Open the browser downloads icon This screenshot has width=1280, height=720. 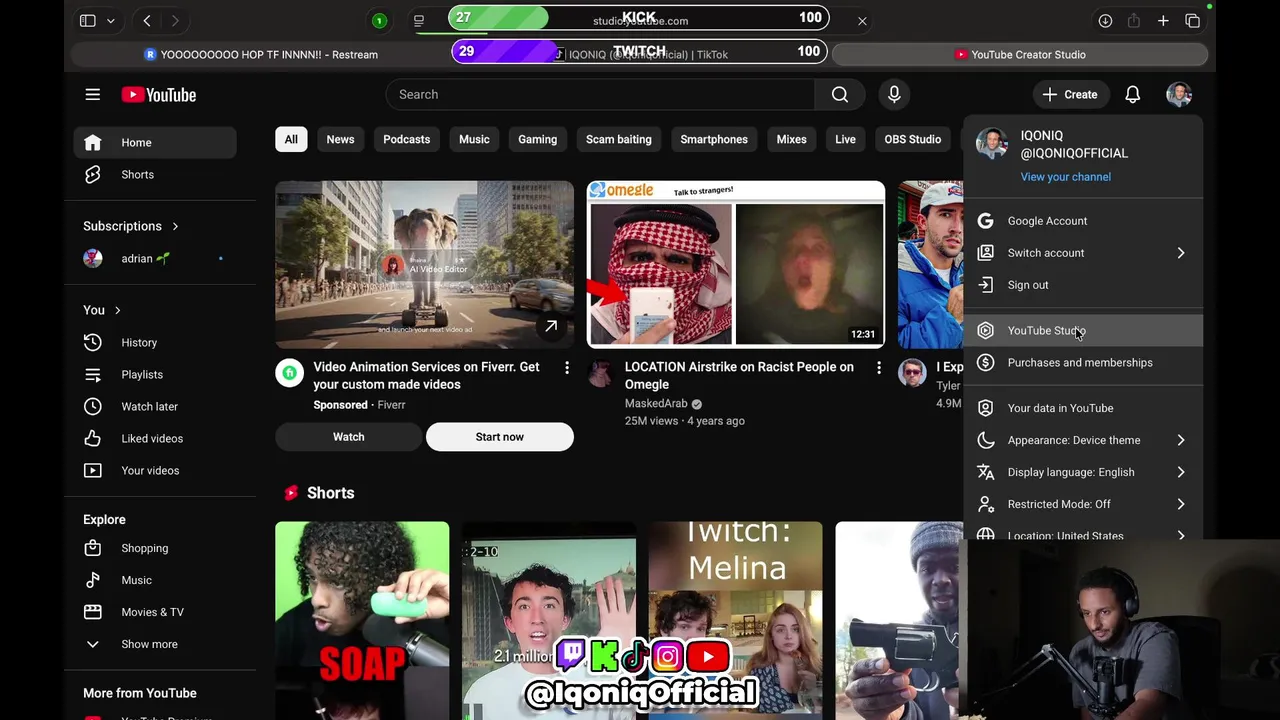(x=1105, y=20)
